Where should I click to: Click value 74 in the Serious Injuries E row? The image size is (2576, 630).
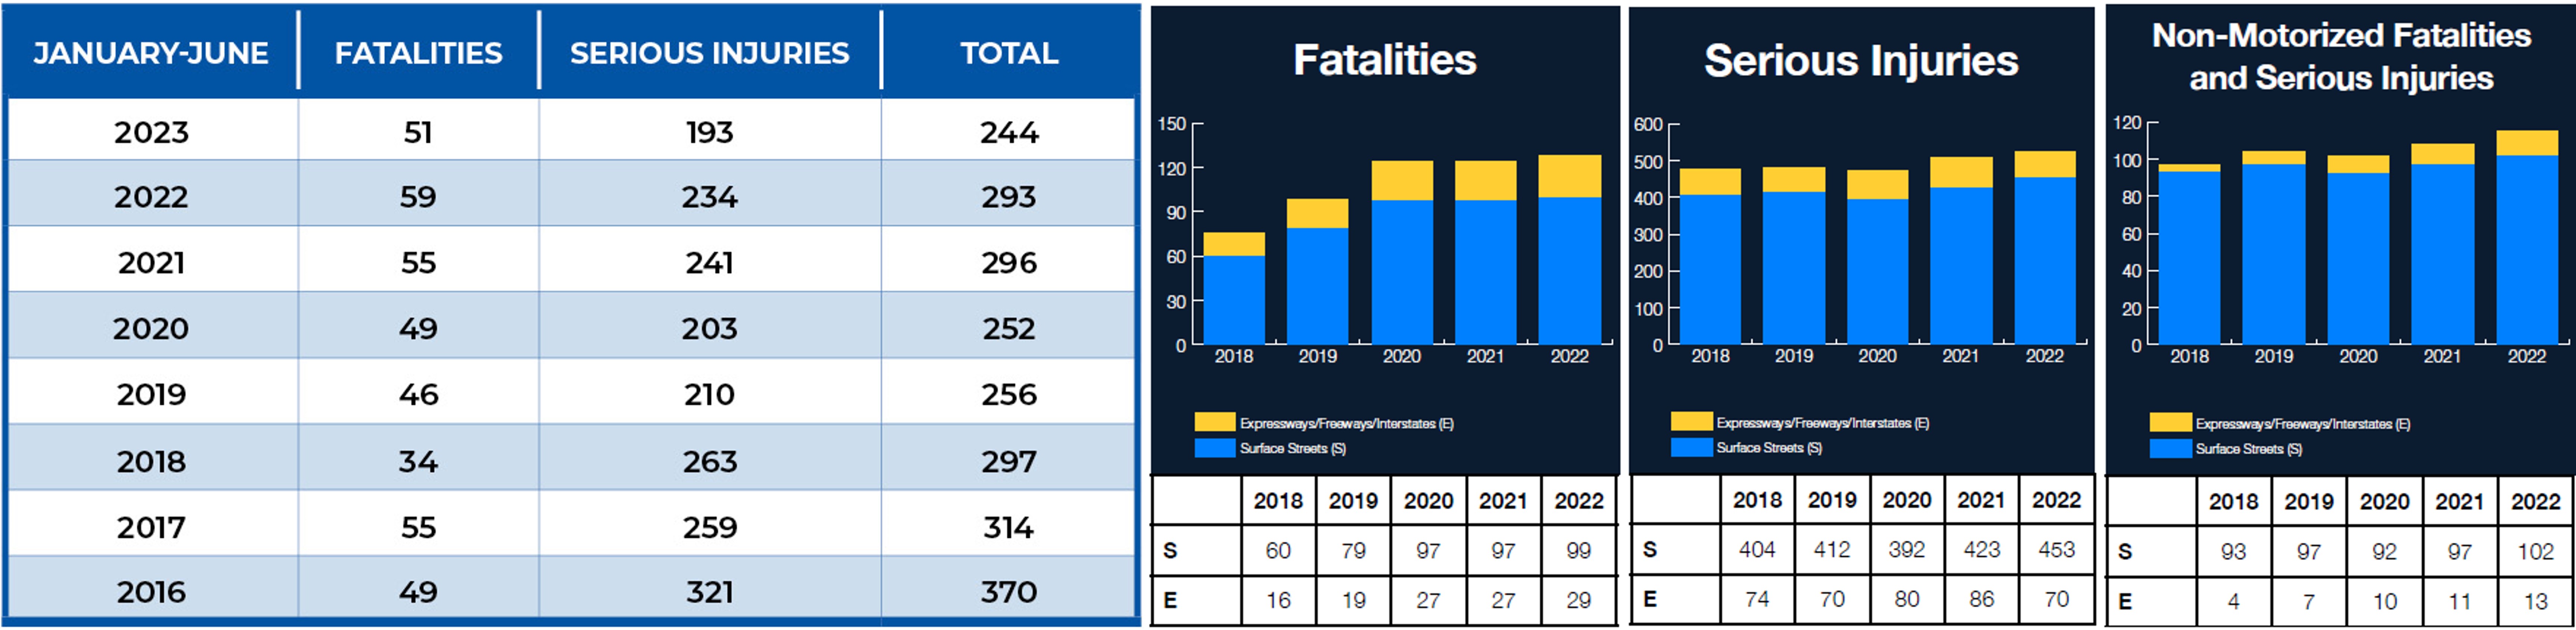(1757, 600)
